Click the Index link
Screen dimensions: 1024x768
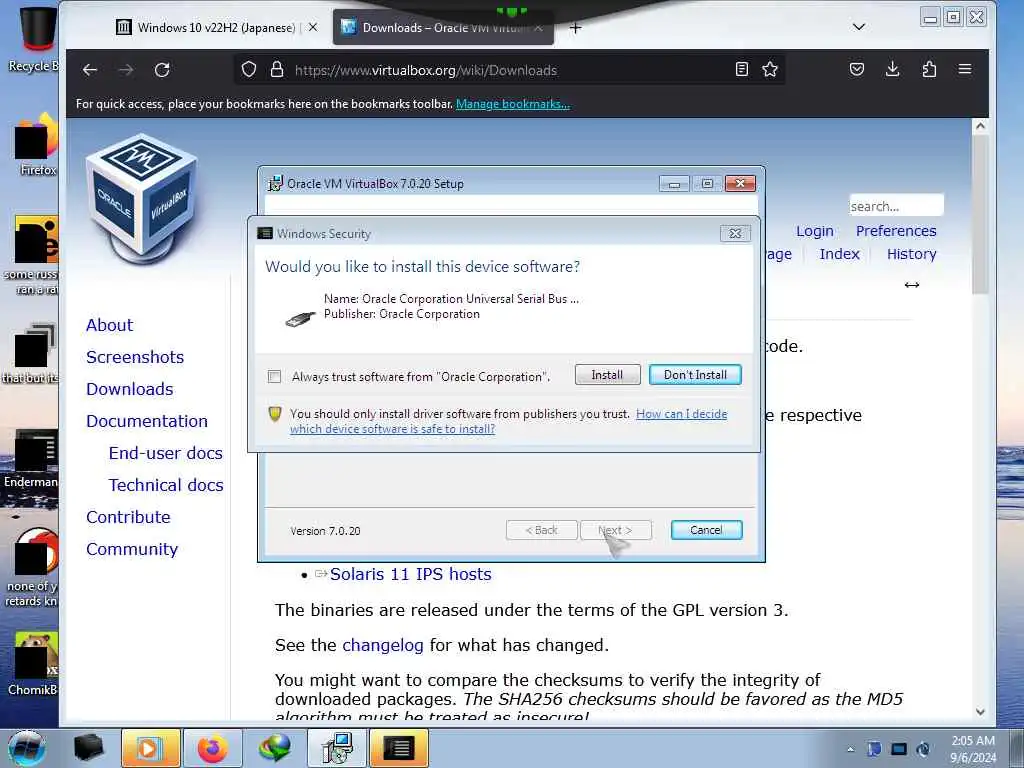coord(839,254)
